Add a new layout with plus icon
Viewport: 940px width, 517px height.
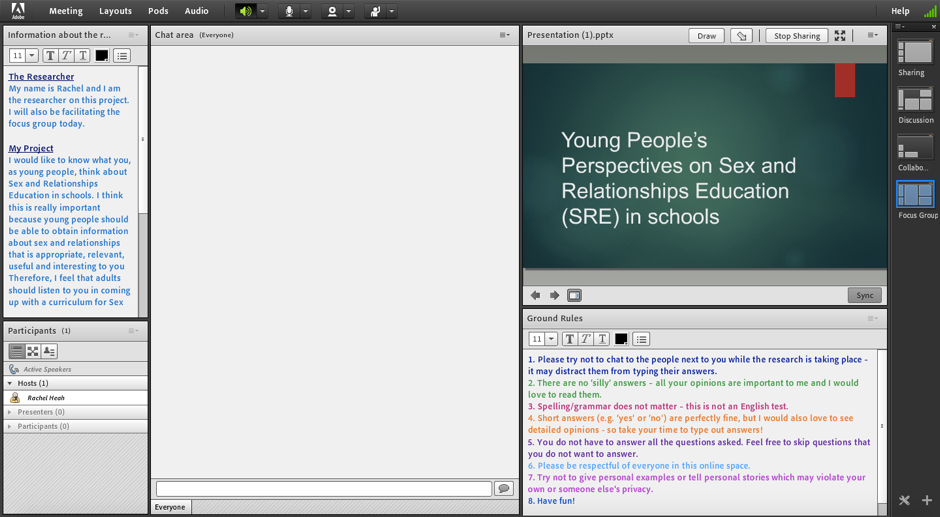click(927, 500)
